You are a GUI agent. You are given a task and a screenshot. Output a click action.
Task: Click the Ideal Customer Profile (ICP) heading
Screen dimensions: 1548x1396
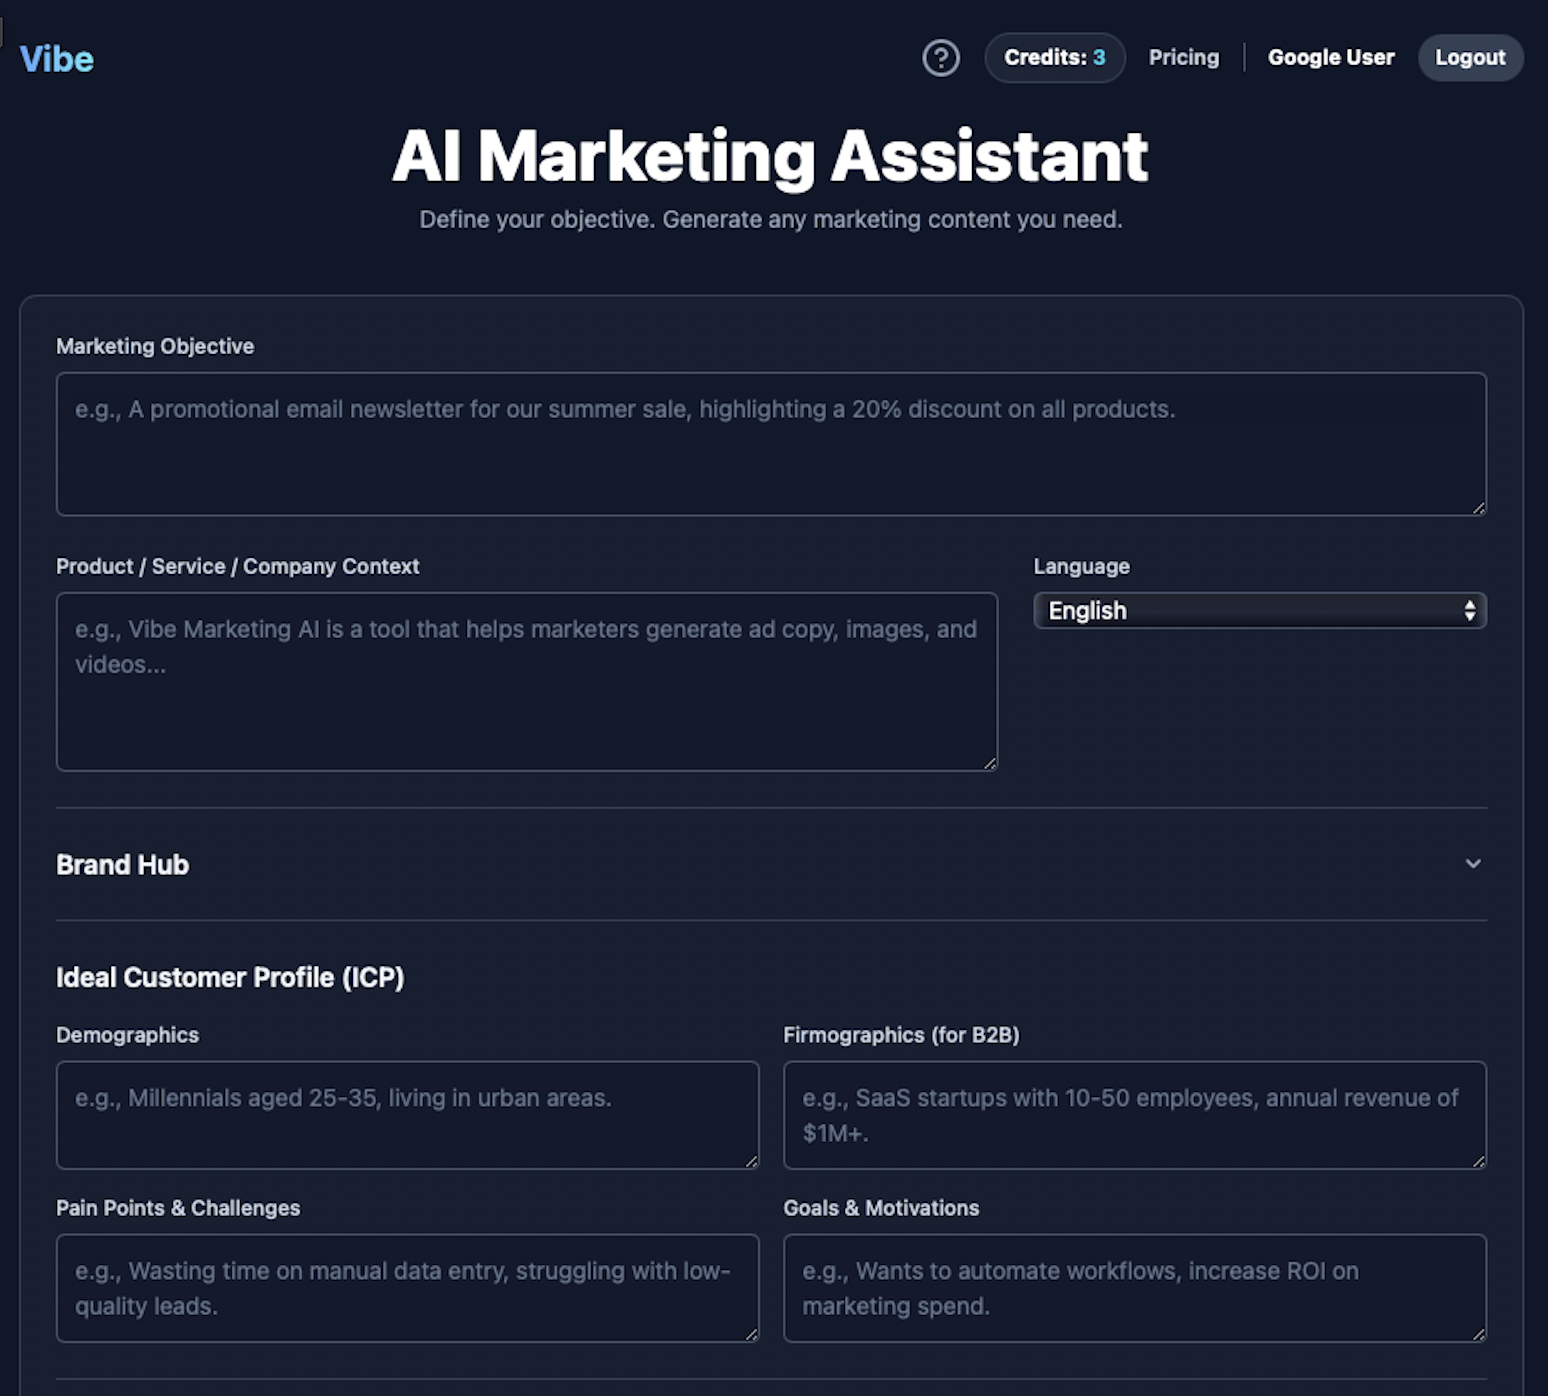pos(230,977)
